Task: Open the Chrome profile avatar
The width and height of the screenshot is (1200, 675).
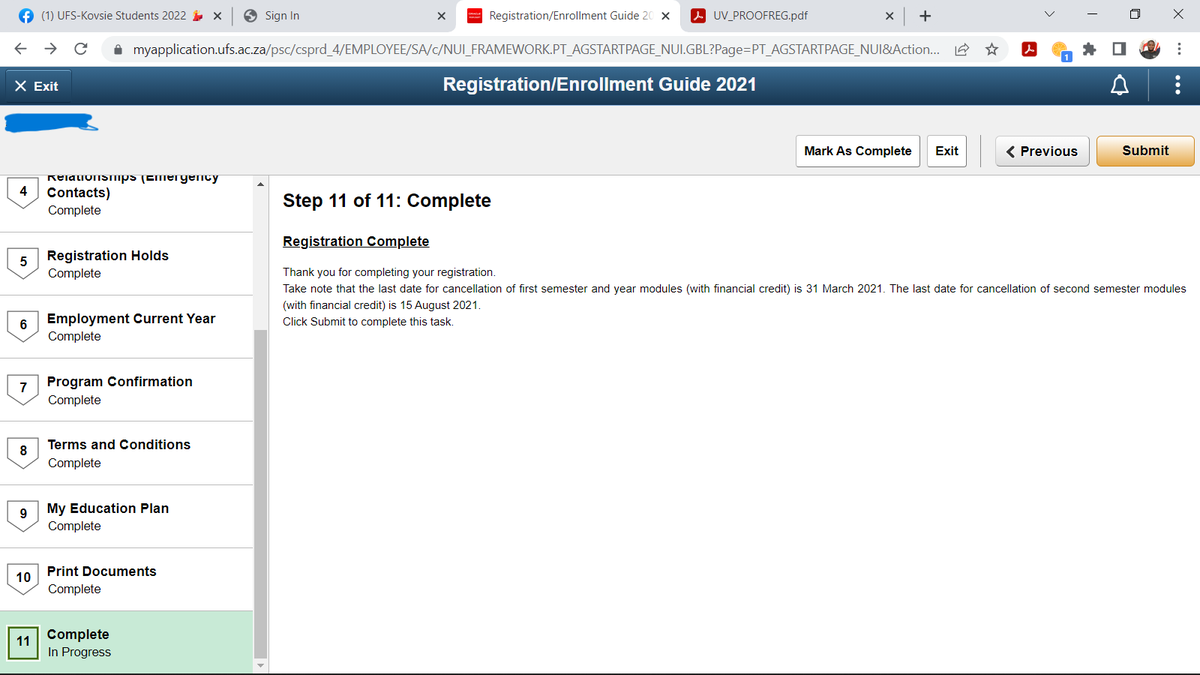Action: click(x=1151, y=49)
